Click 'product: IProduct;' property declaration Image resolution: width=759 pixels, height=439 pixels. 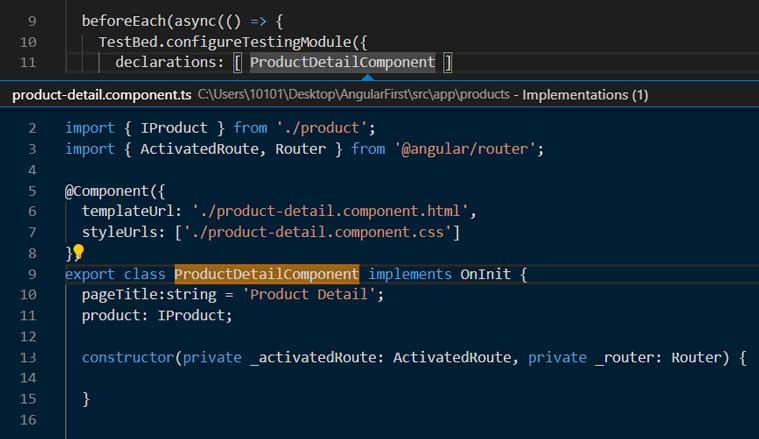(x=157, y=315)
